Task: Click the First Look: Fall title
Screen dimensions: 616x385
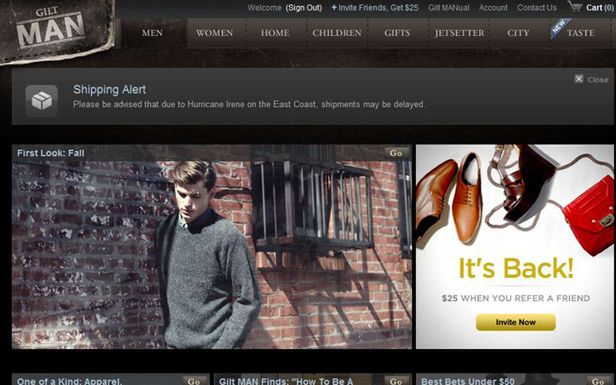Action: click(51, 153)
